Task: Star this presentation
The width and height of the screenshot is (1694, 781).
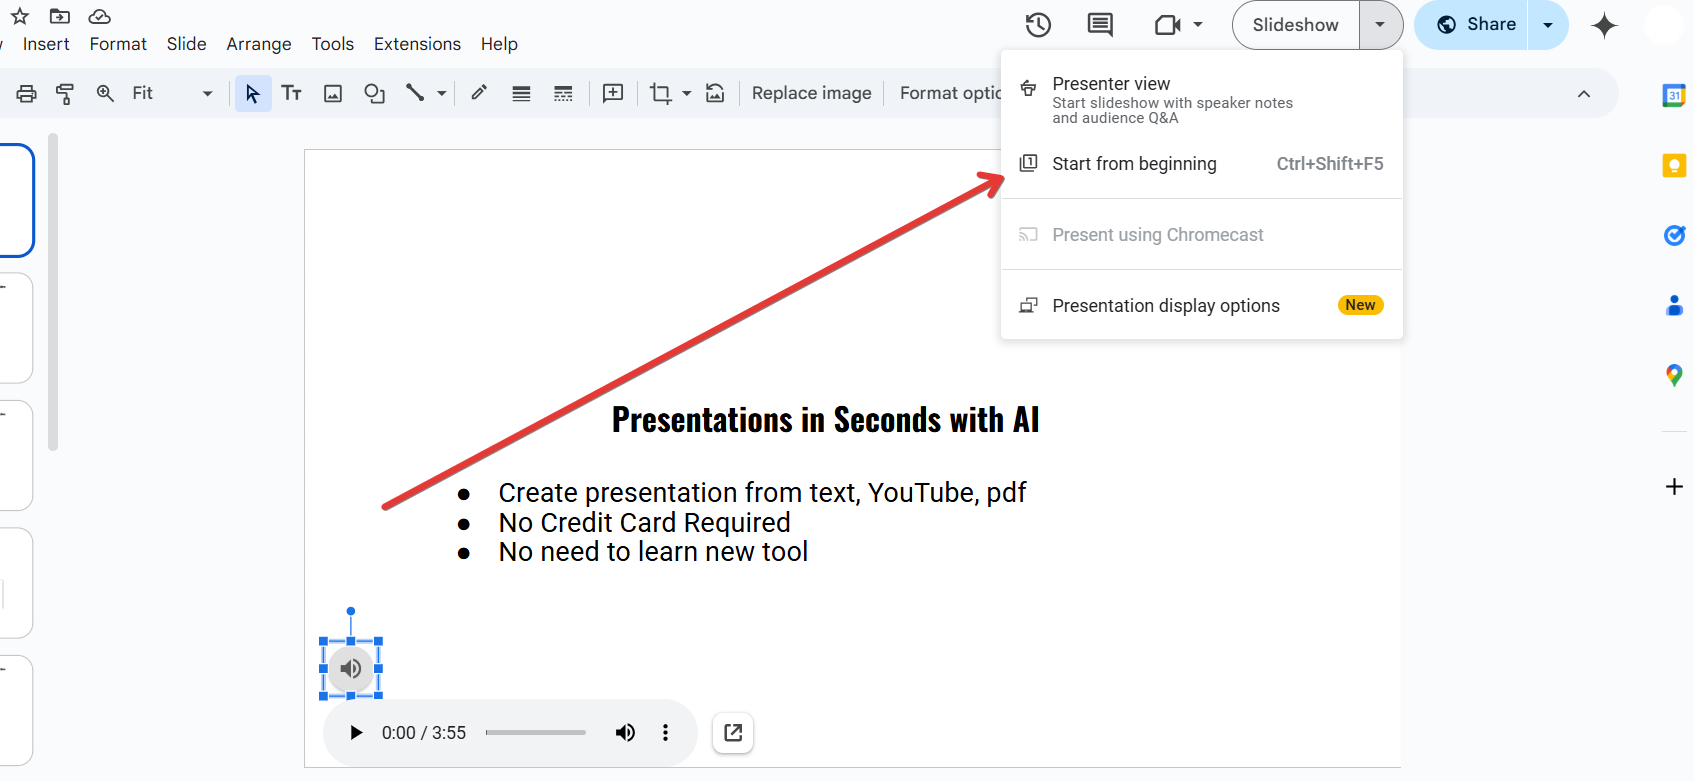Action: coord(20,16)
